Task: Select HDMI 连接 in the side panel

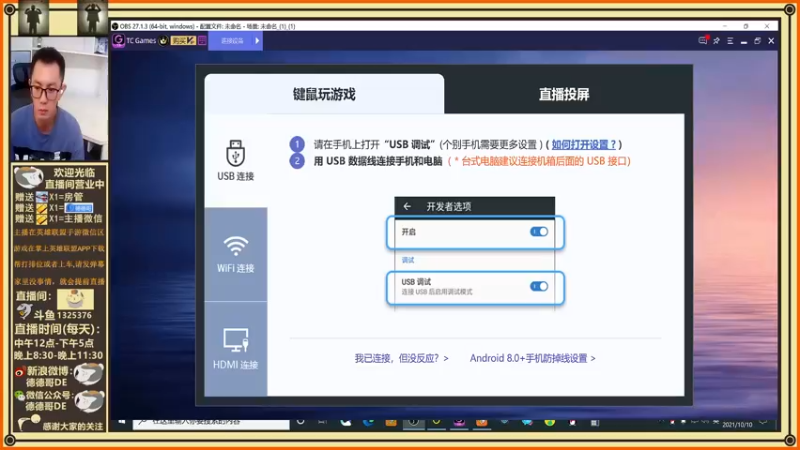Action: 236,349
